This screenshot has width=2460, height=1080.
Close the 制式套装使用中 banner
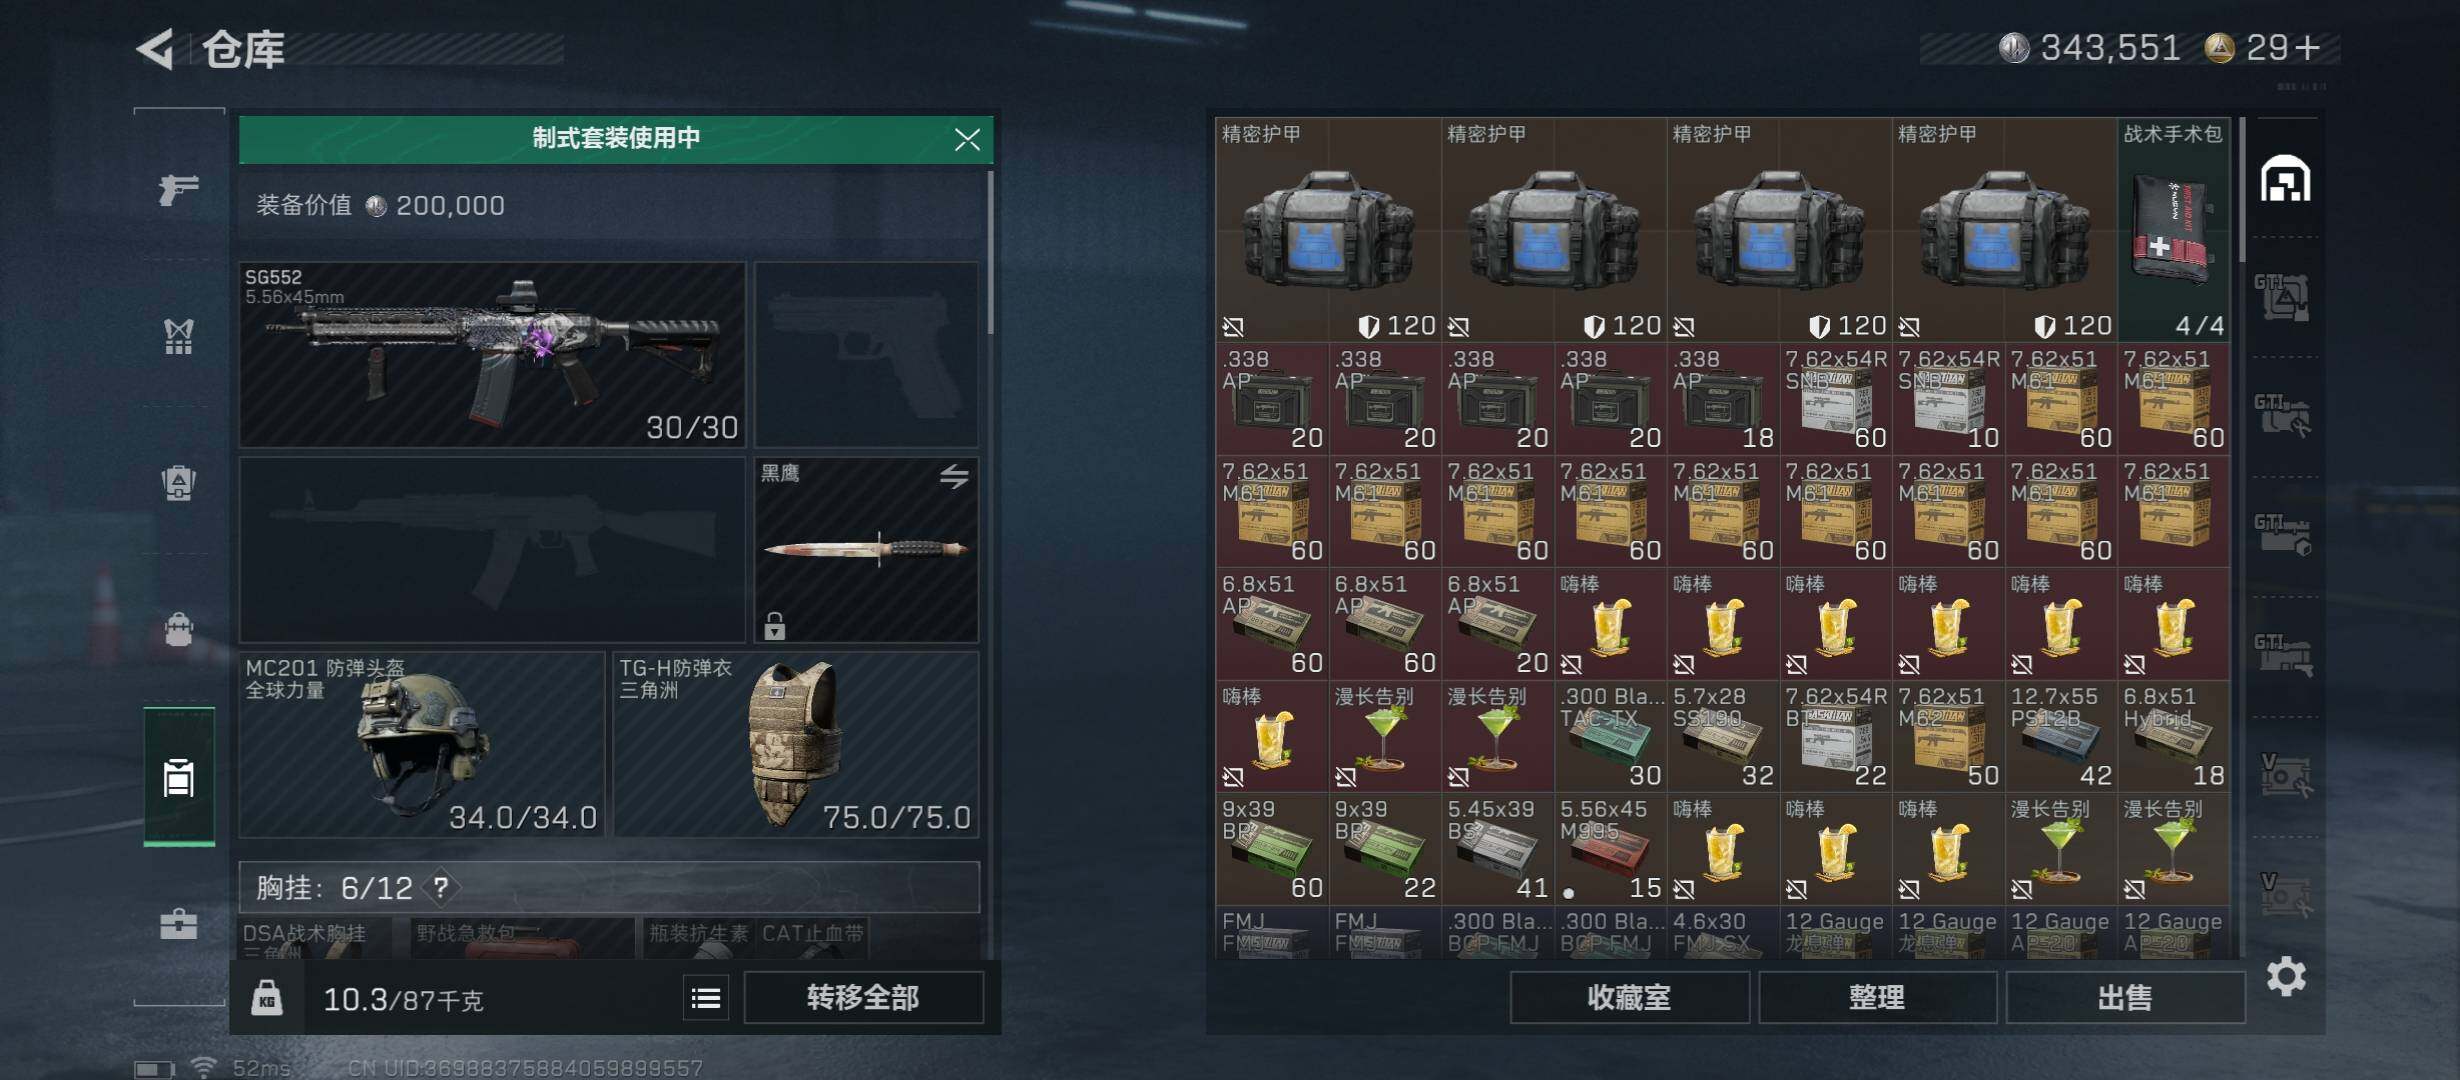967,139
